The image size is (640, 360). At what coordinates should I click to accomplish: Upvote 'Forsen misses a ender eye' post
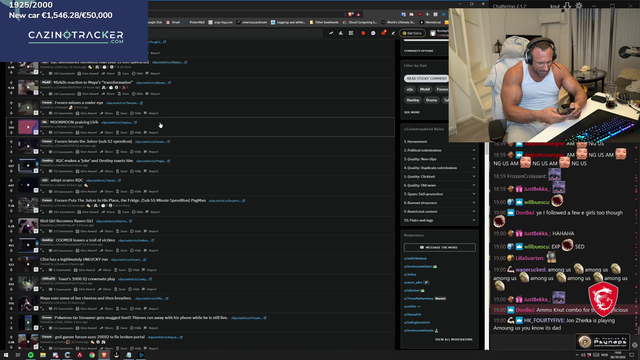(11, 103)
